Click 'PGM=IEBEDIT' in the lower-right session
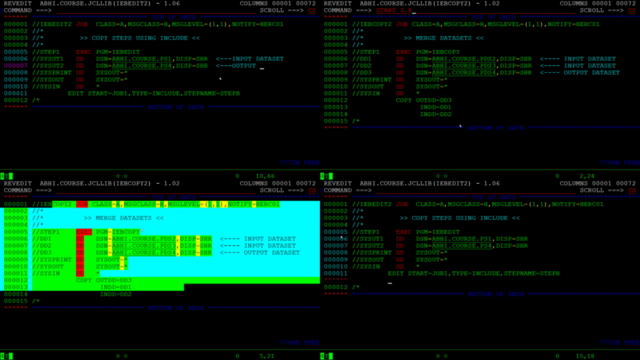This screenshot has height=360, width=640. point(438,232)
